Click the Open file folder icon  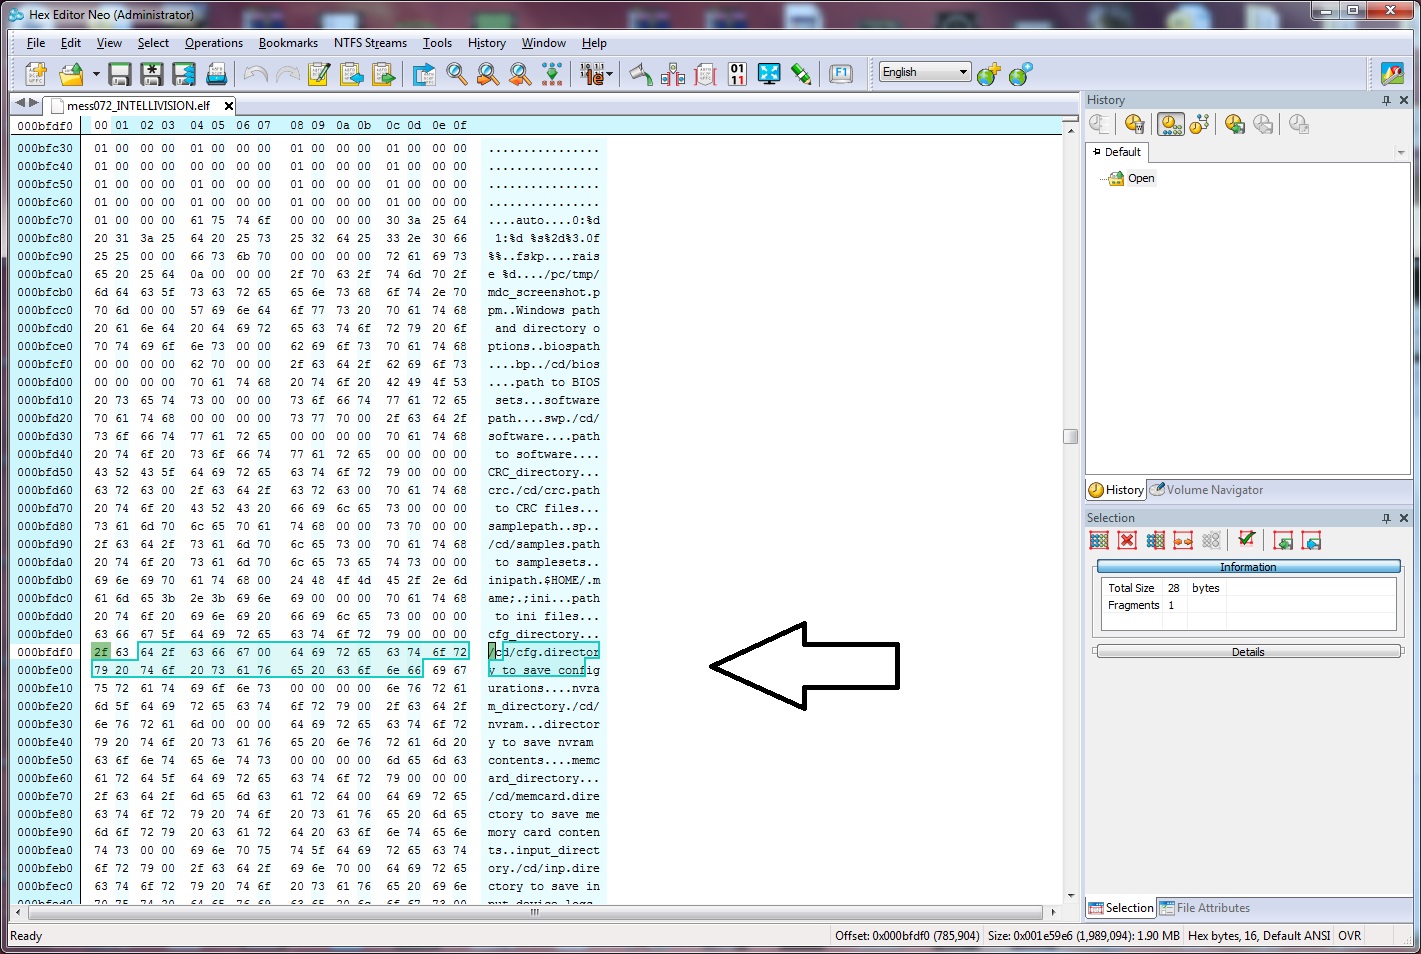pos(71,73)
